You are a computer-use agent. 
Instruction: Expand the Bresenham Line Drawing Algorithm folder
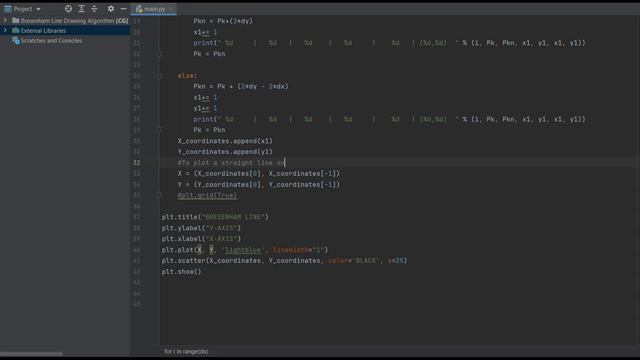click(x=5, y=20)
